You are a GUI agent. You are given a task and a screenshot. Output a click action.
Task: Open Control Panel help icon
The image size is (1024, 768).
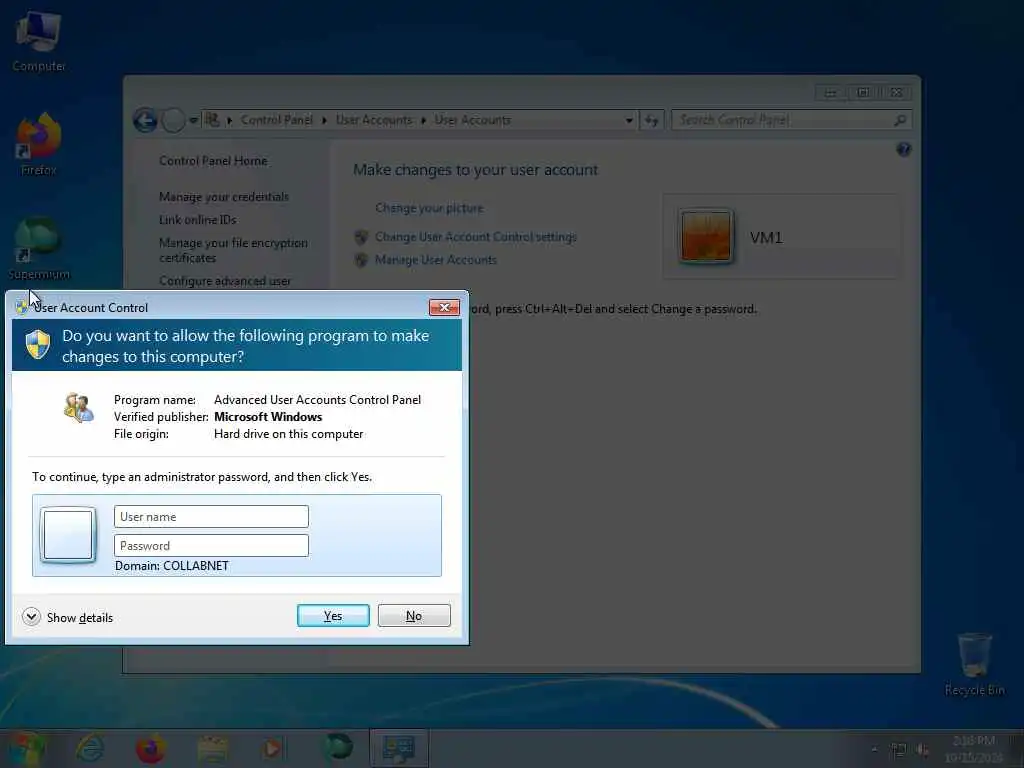pyautogui.click(x=904, y=150)
